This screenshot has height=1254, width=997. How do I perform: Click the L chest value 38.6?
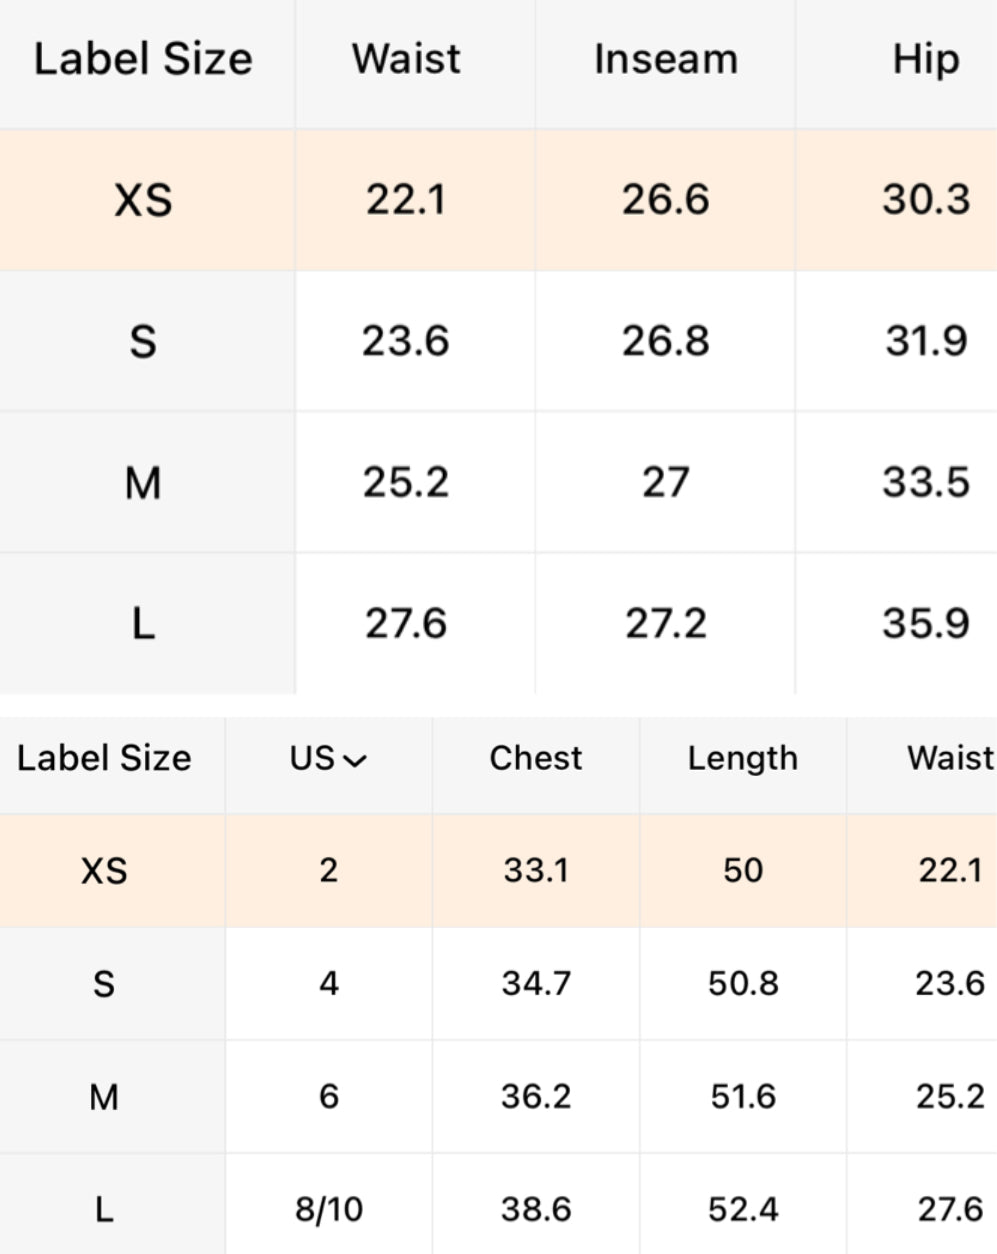pyautogui.click(x=535, y=1210)
